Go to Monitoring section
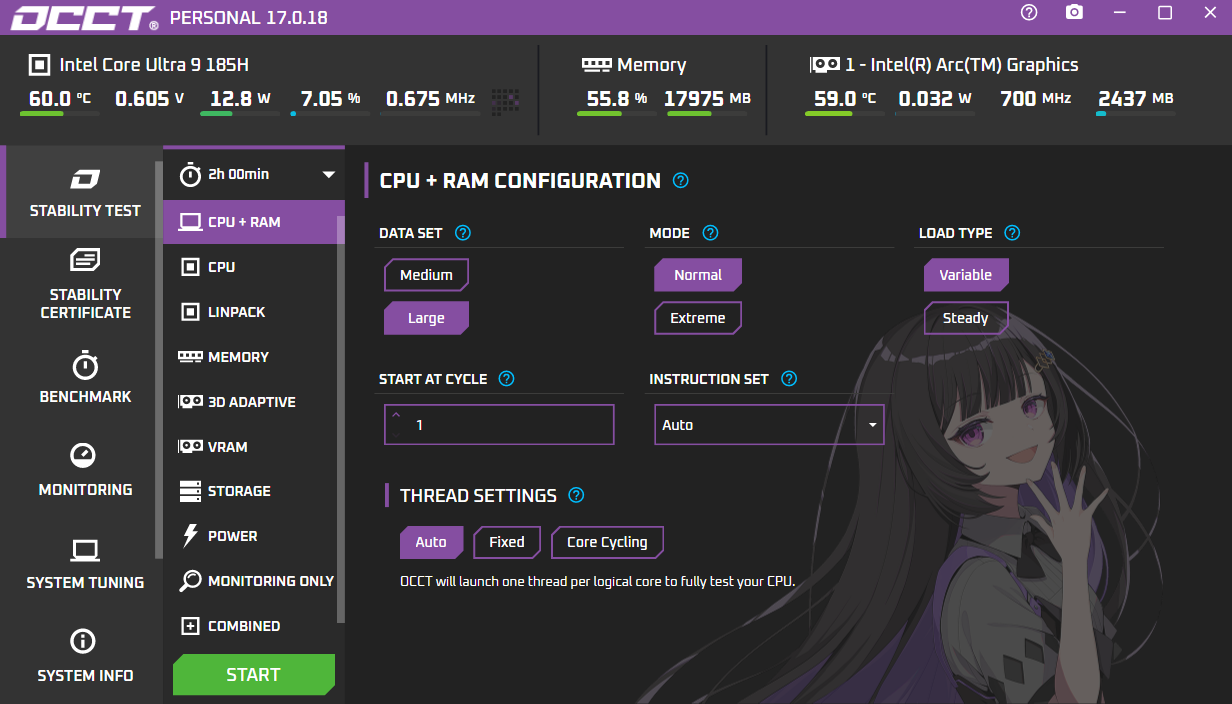The width and height of the screenshot is (1232, 704). (85, 471)
